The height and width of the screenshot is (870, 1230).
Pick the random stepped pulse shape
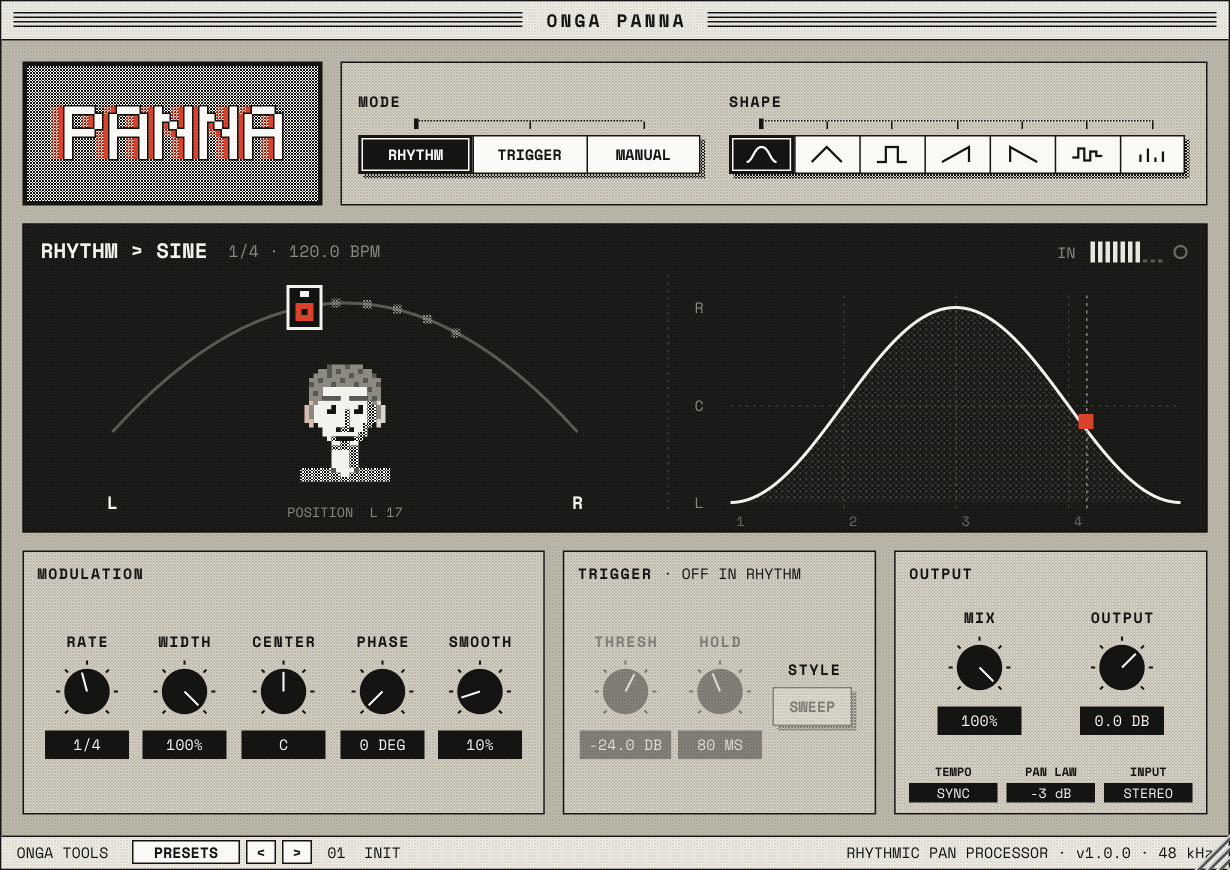tap(1087, 155)
